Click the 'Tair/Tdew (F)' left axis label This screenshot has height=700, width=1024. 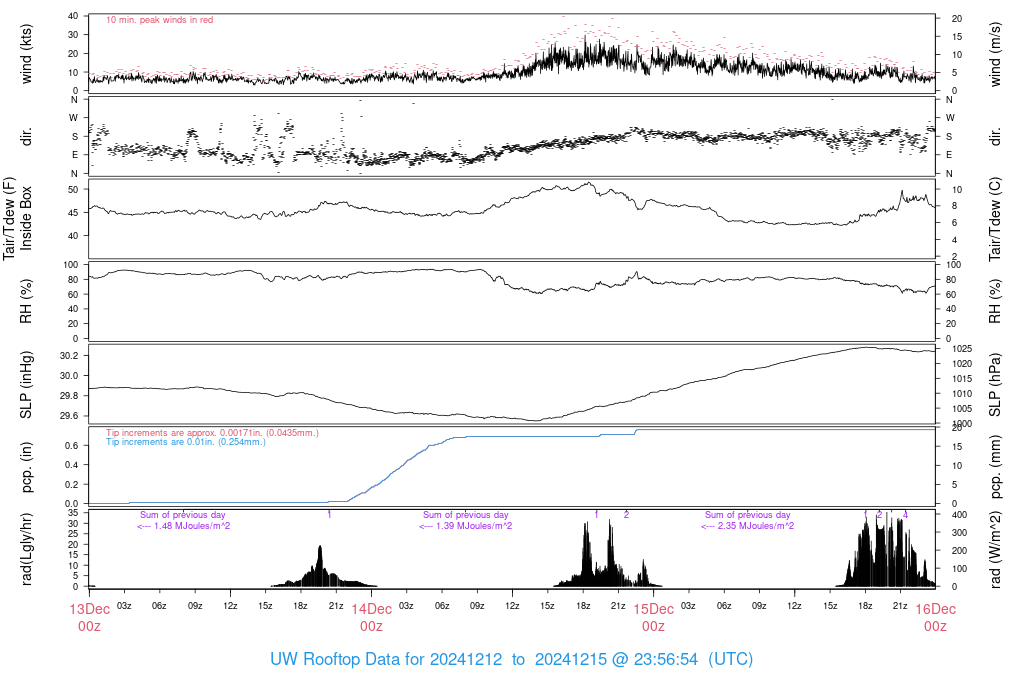click(x=9, y=218)
